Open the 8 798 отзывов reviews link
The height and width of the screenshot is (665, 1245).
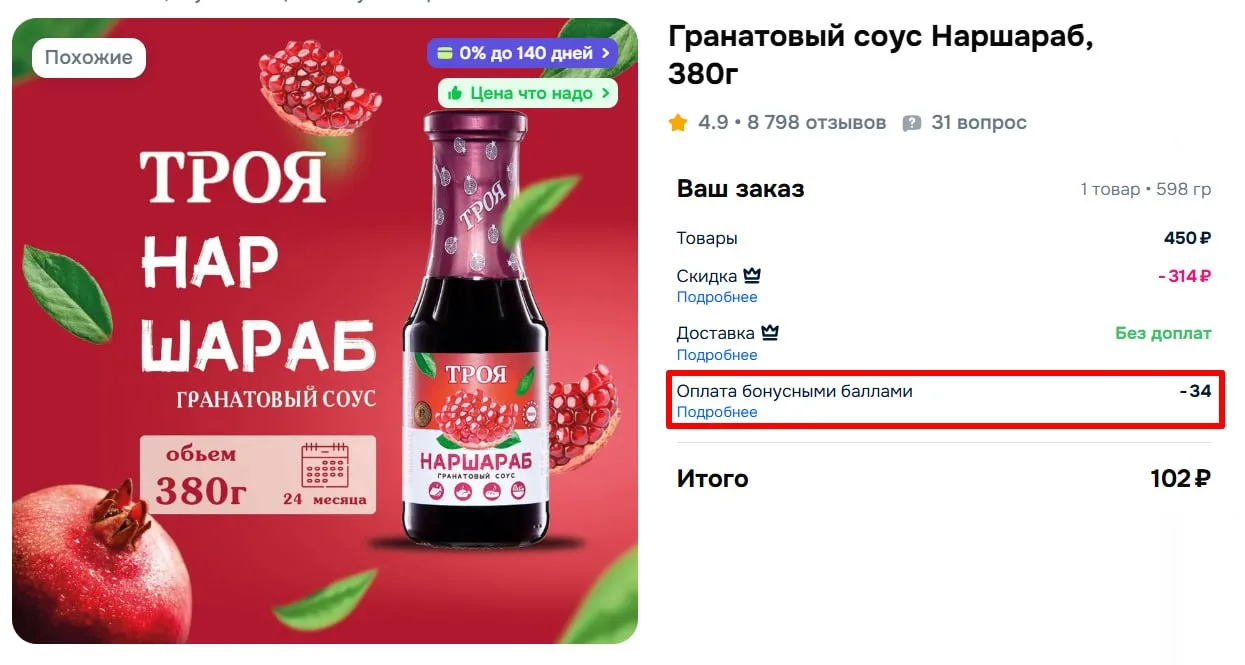pos(816,123)
